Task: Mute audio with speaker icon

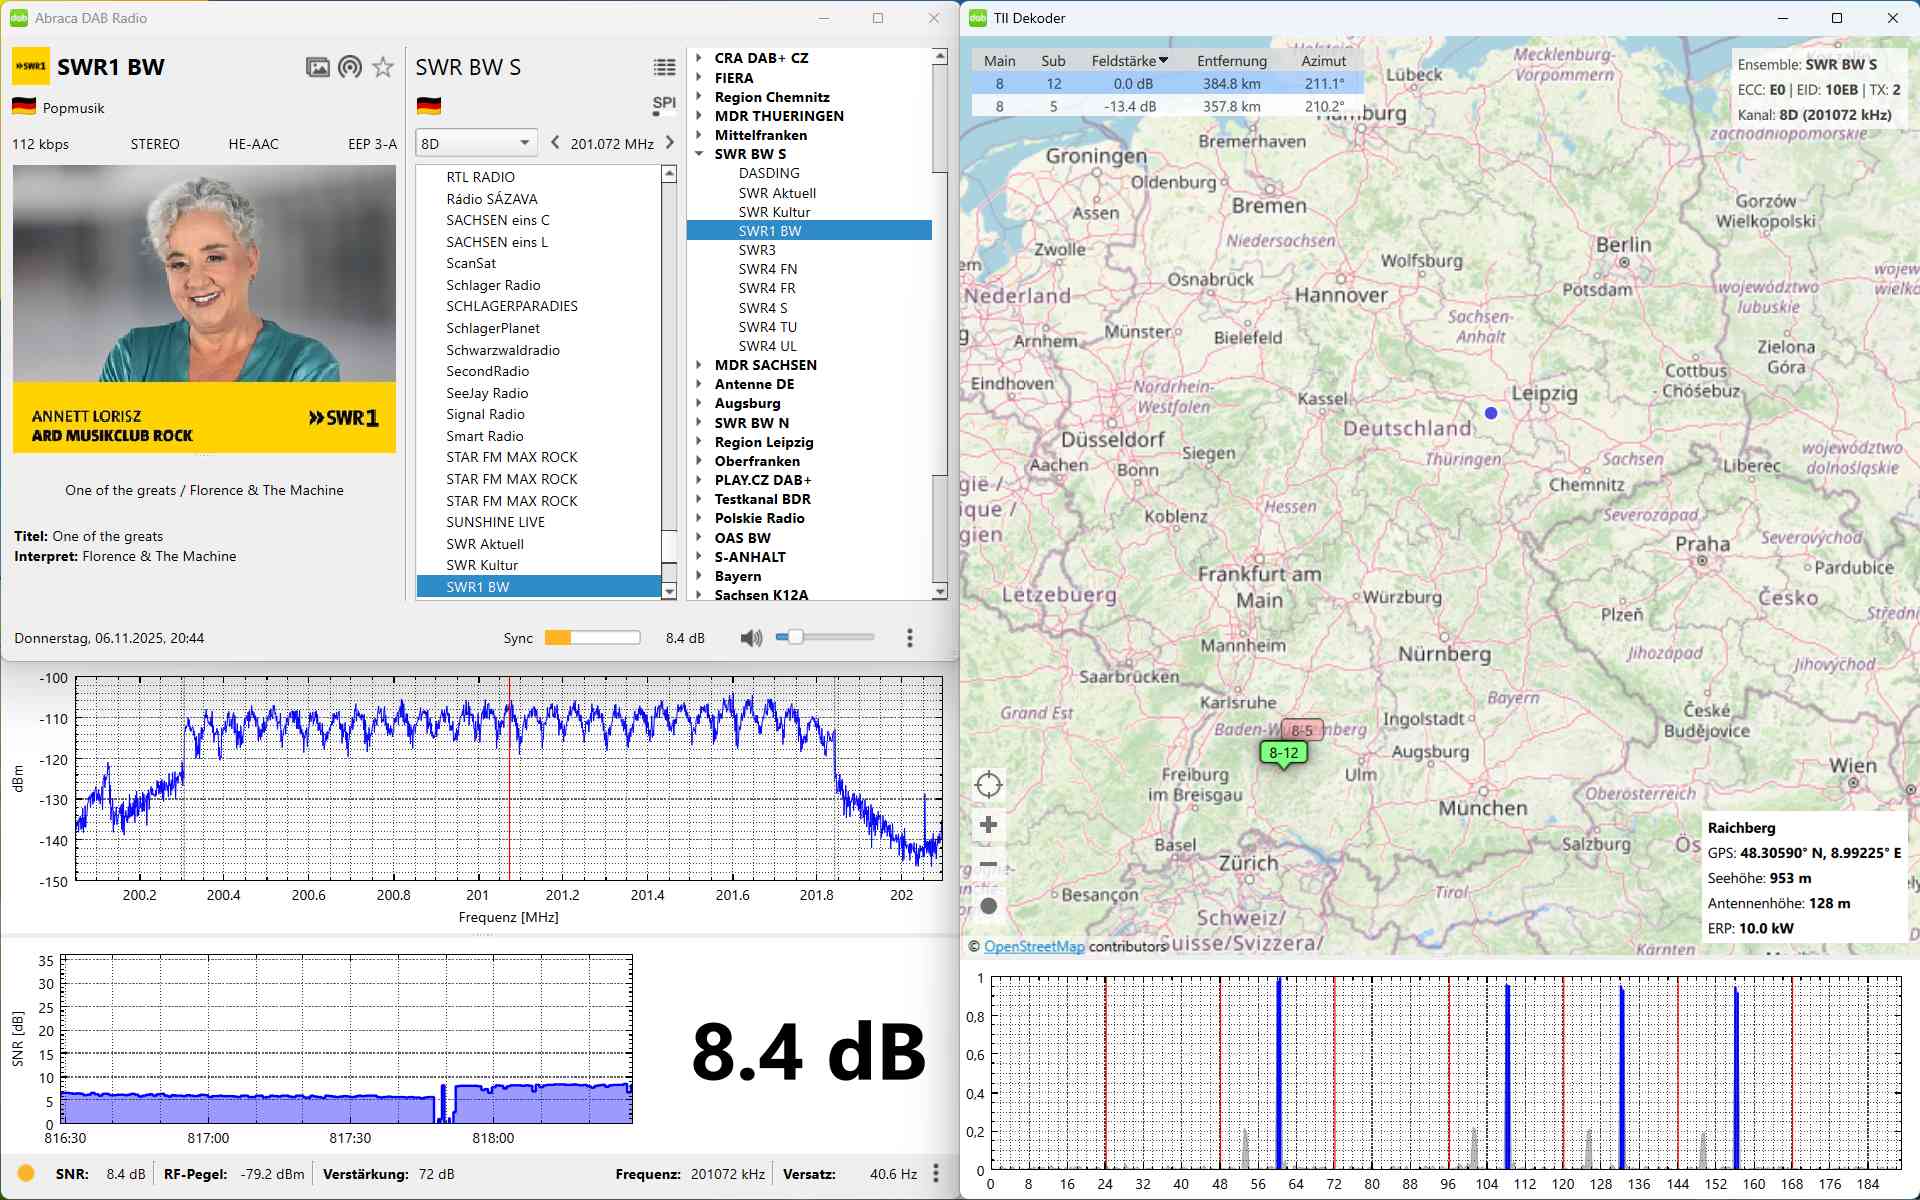Action: coord(750,638)
